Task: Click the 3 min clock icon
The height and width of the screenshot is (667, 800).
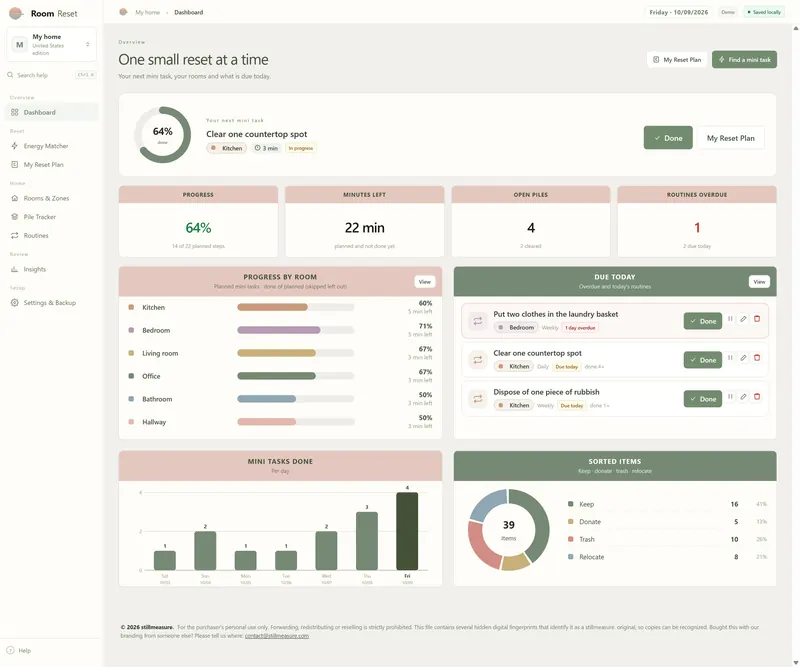Action: (x=258, y=148)
